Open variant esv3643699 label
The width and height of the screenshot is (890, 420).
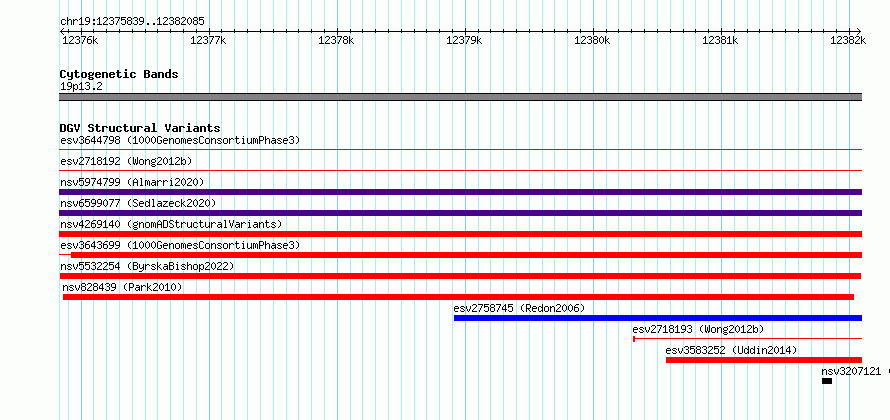tap(180, 245)
